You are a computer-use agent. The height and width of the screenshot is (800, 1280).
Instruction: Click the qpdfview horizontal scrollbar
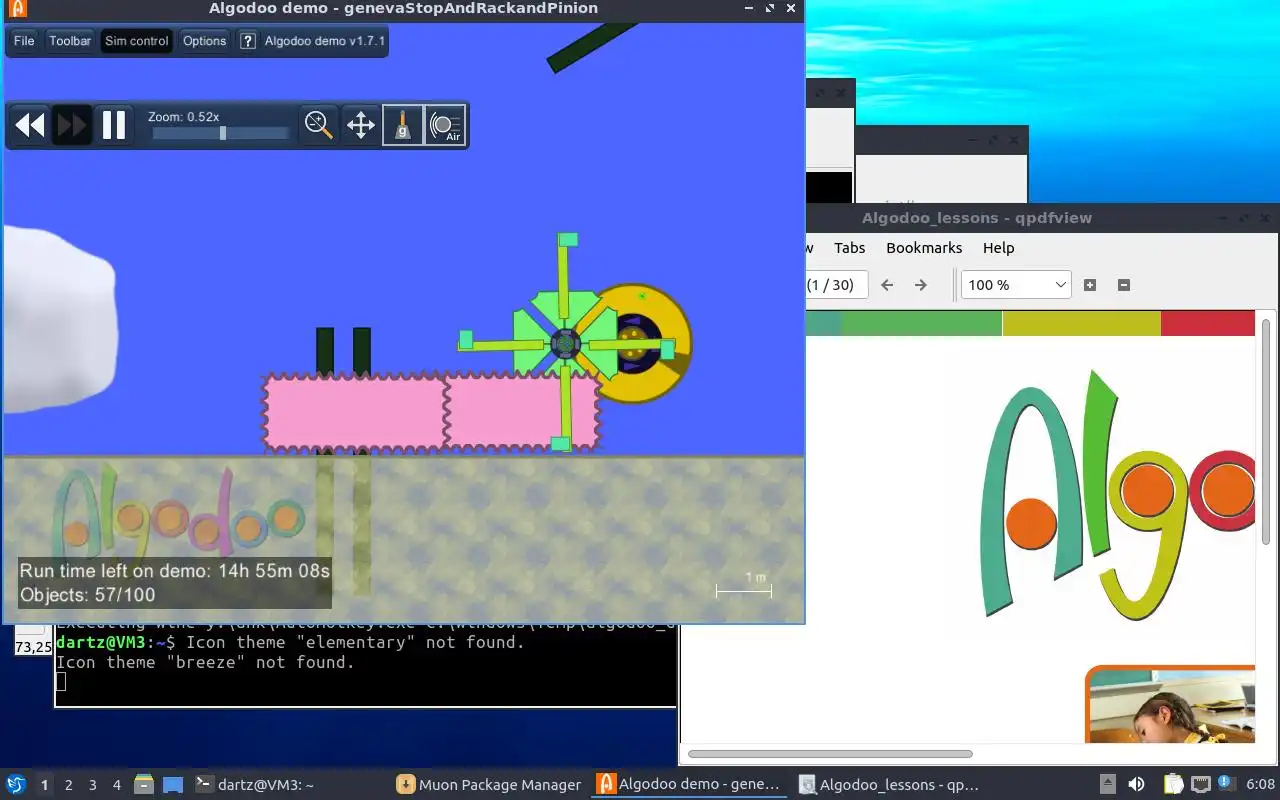point(830,754)
